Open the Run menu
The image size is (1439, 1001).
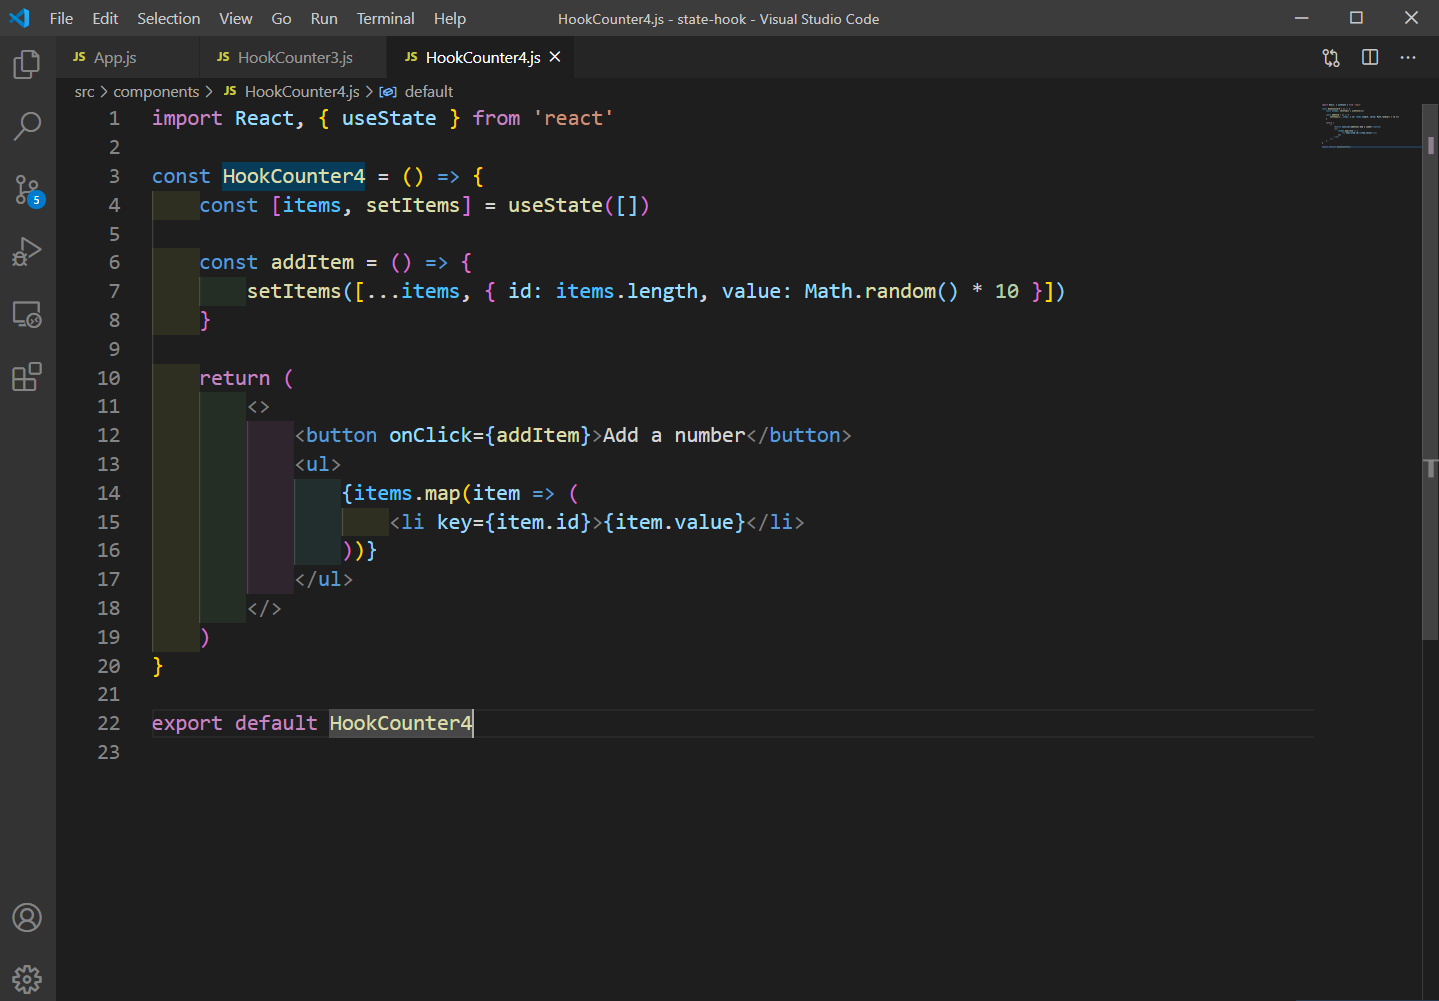pos(324,18)
